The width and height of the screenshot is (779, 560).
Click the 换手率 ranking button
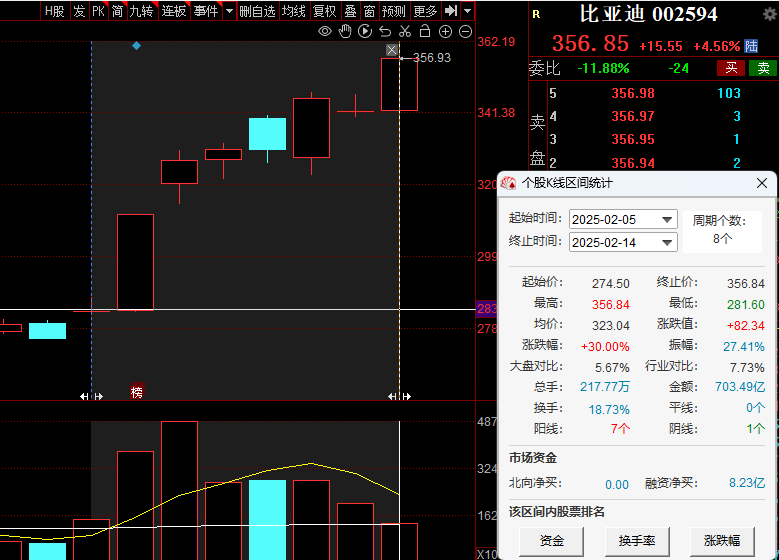[637, 541]
